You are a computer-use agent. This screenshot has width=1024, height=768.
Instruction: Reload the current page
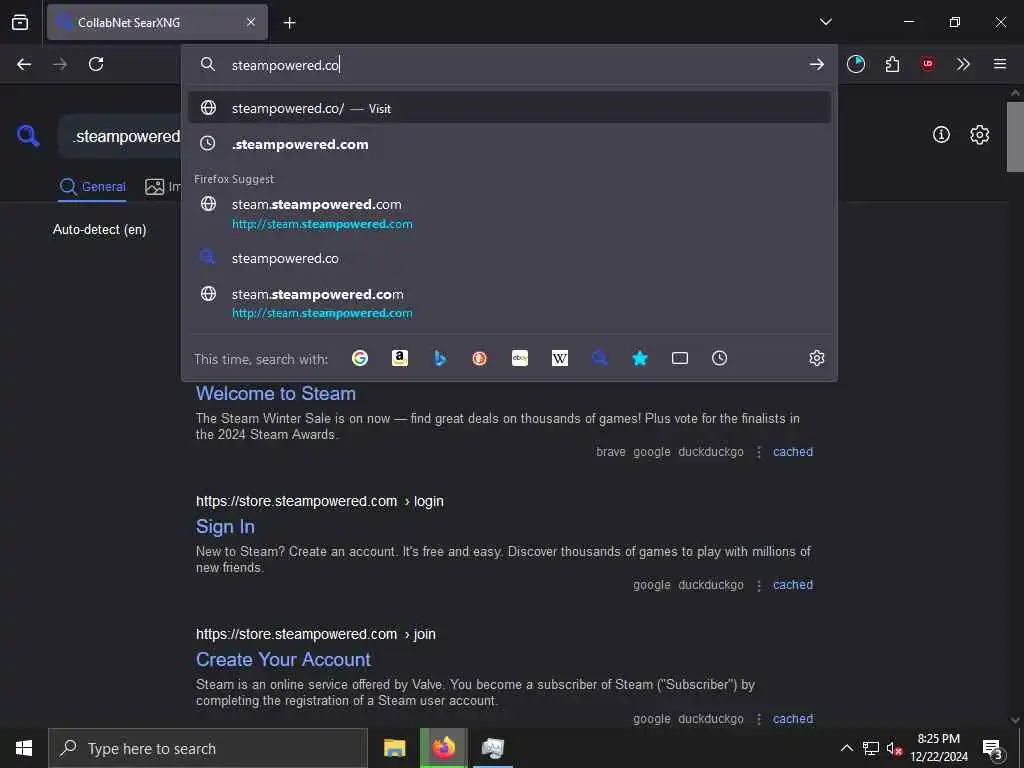96,64
